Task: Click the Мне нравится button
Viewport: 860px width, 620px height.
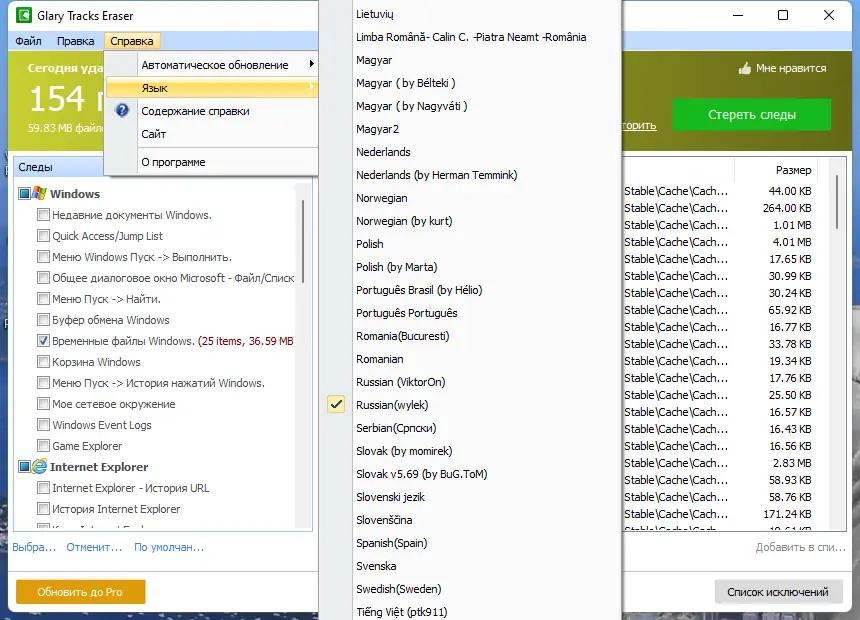Action: pyautogui.click(x=782, y=68)
